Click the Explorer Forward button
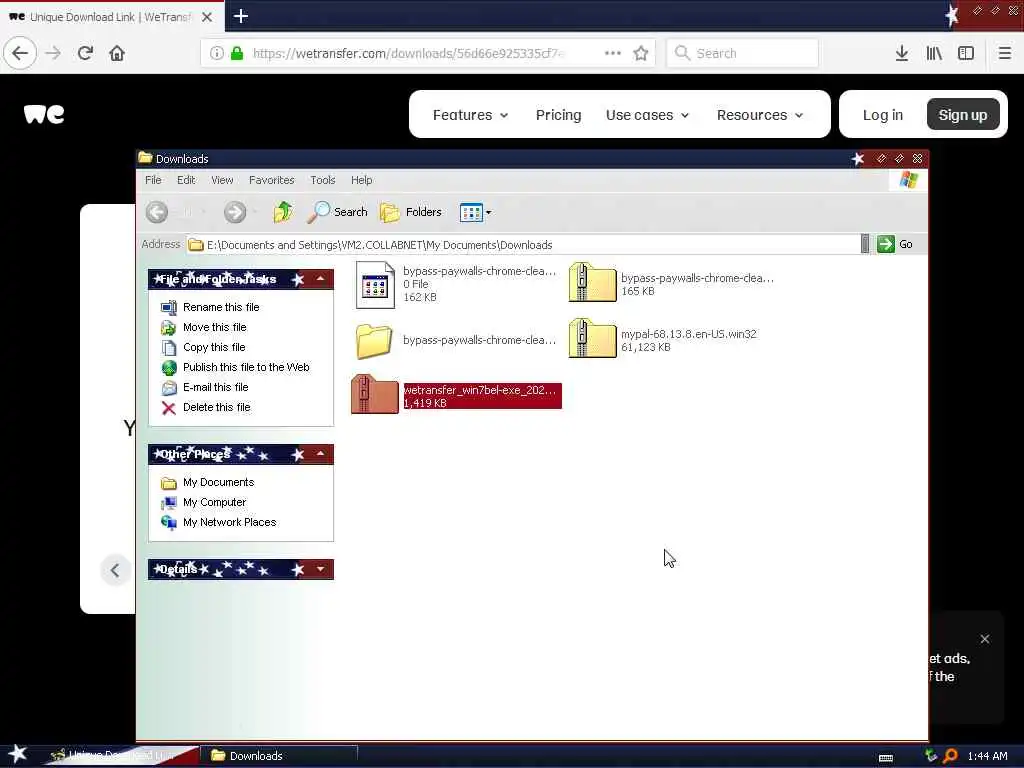 coord(235,212)
